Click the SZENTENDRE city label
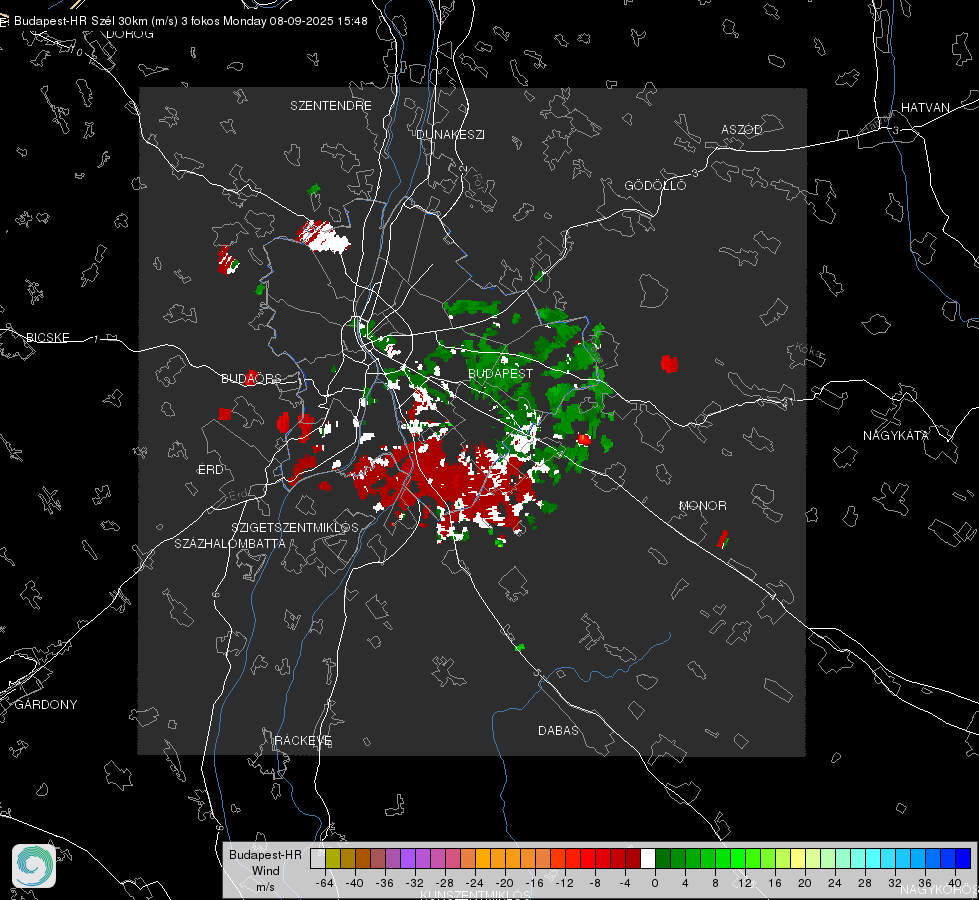This screenshot has width=979, height=900. click(331, 106)
